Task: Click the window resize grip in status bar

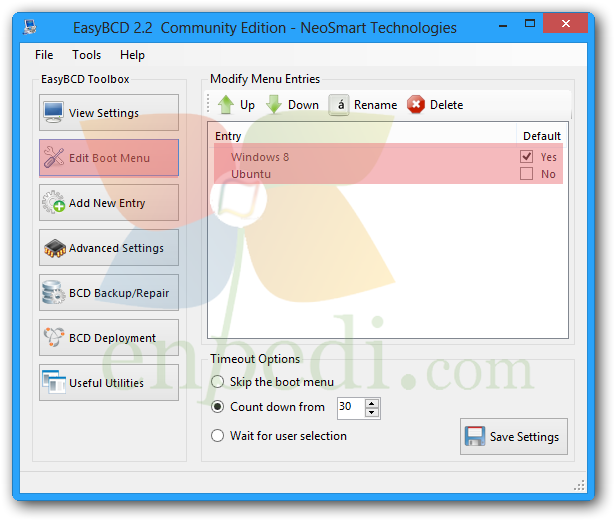Action: [x=579, y=485]
